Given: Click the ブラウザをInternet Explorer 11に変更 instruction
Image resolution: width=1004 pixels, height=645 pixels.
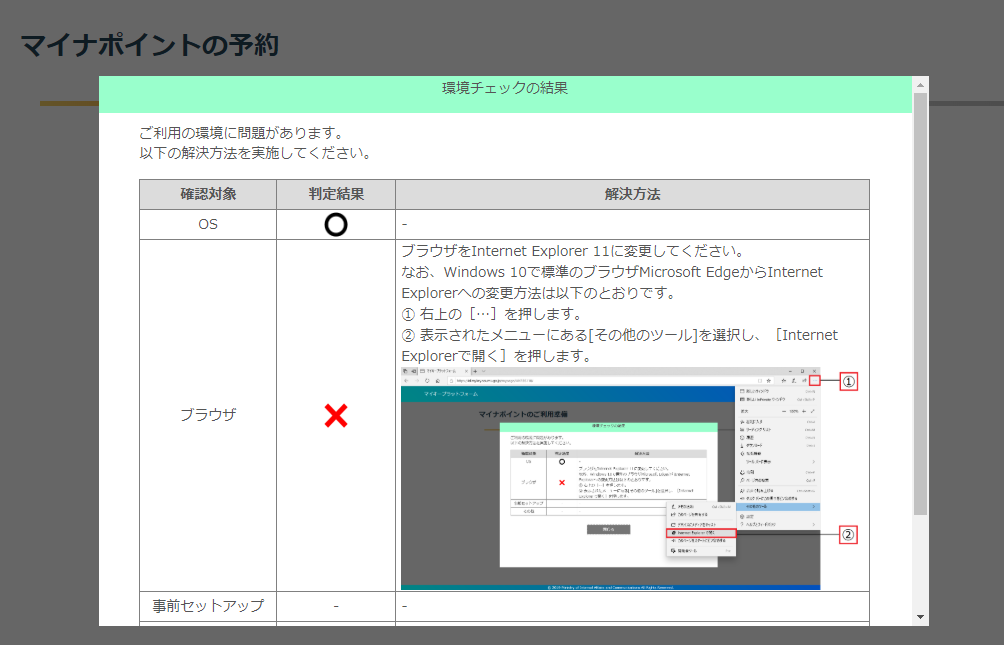Looking at the screenshot, I should point(572,251).
